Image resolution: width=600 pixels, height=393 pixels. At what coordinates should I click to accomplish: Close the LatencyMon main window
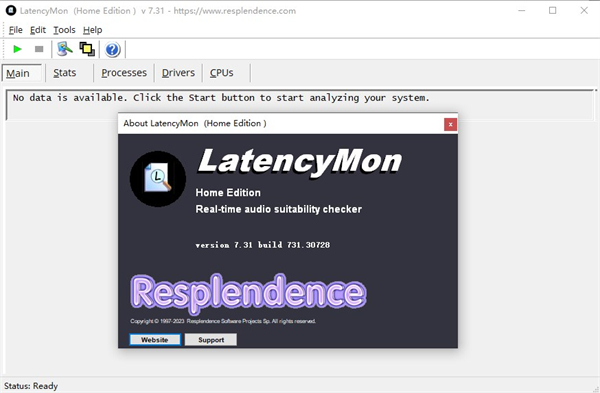tap(584, 10)
